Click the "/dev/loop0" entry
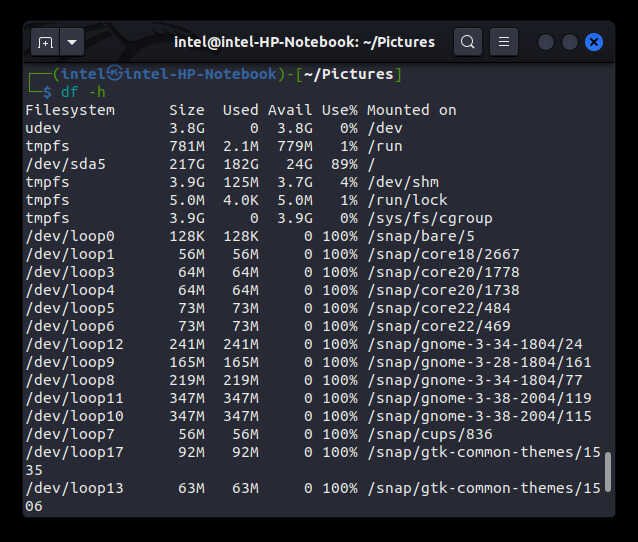The image size is (638, 542). click(70, 236)
